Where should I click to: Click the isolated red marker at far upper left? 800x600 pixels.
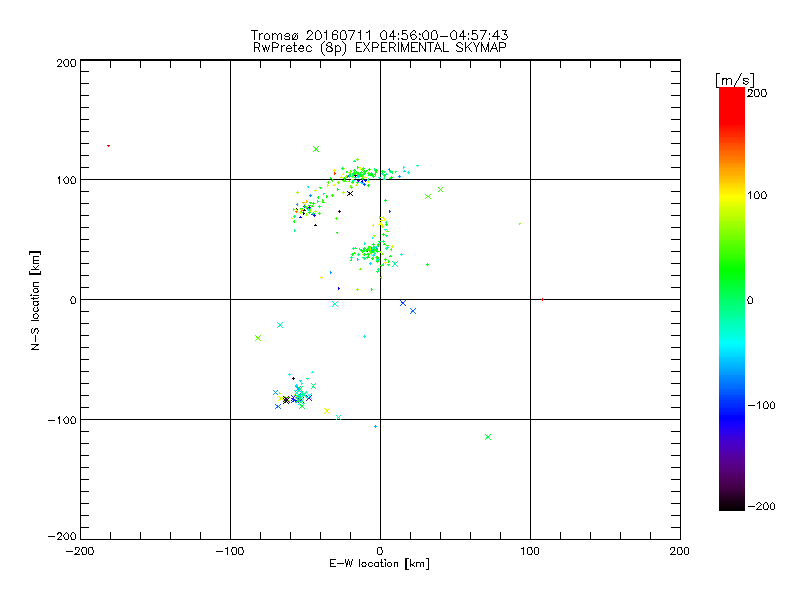point(108,146)
